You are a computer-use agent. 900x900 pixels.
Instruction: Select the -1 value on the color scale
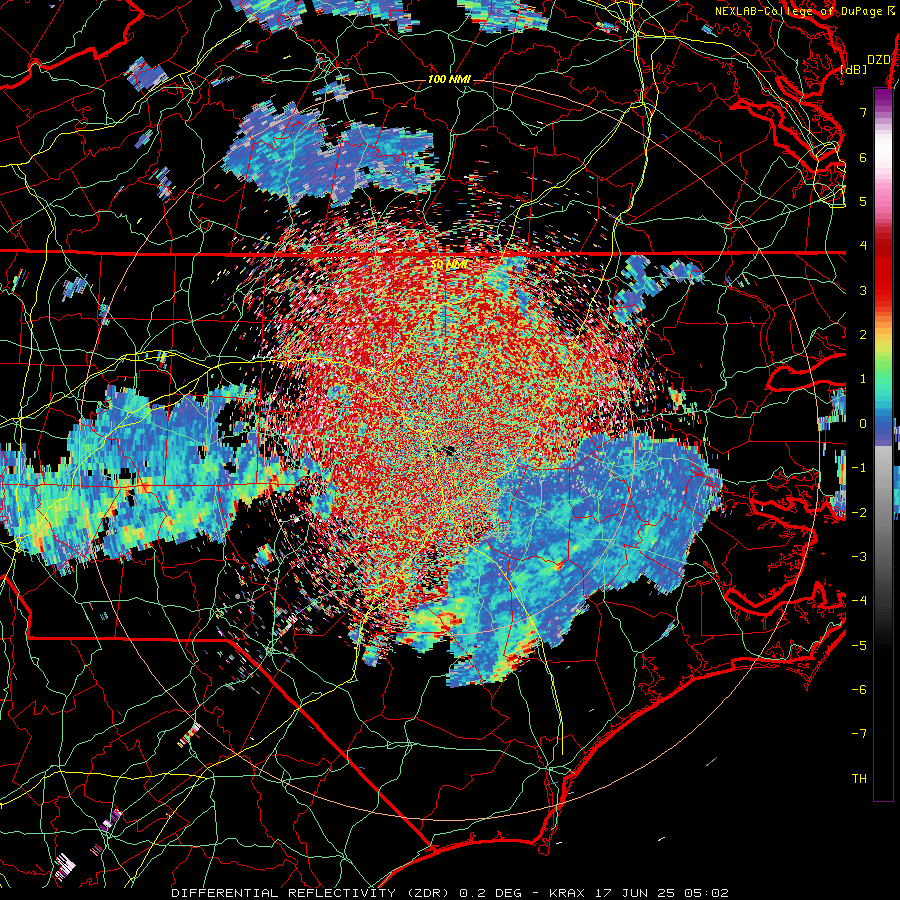pos(859,468)
